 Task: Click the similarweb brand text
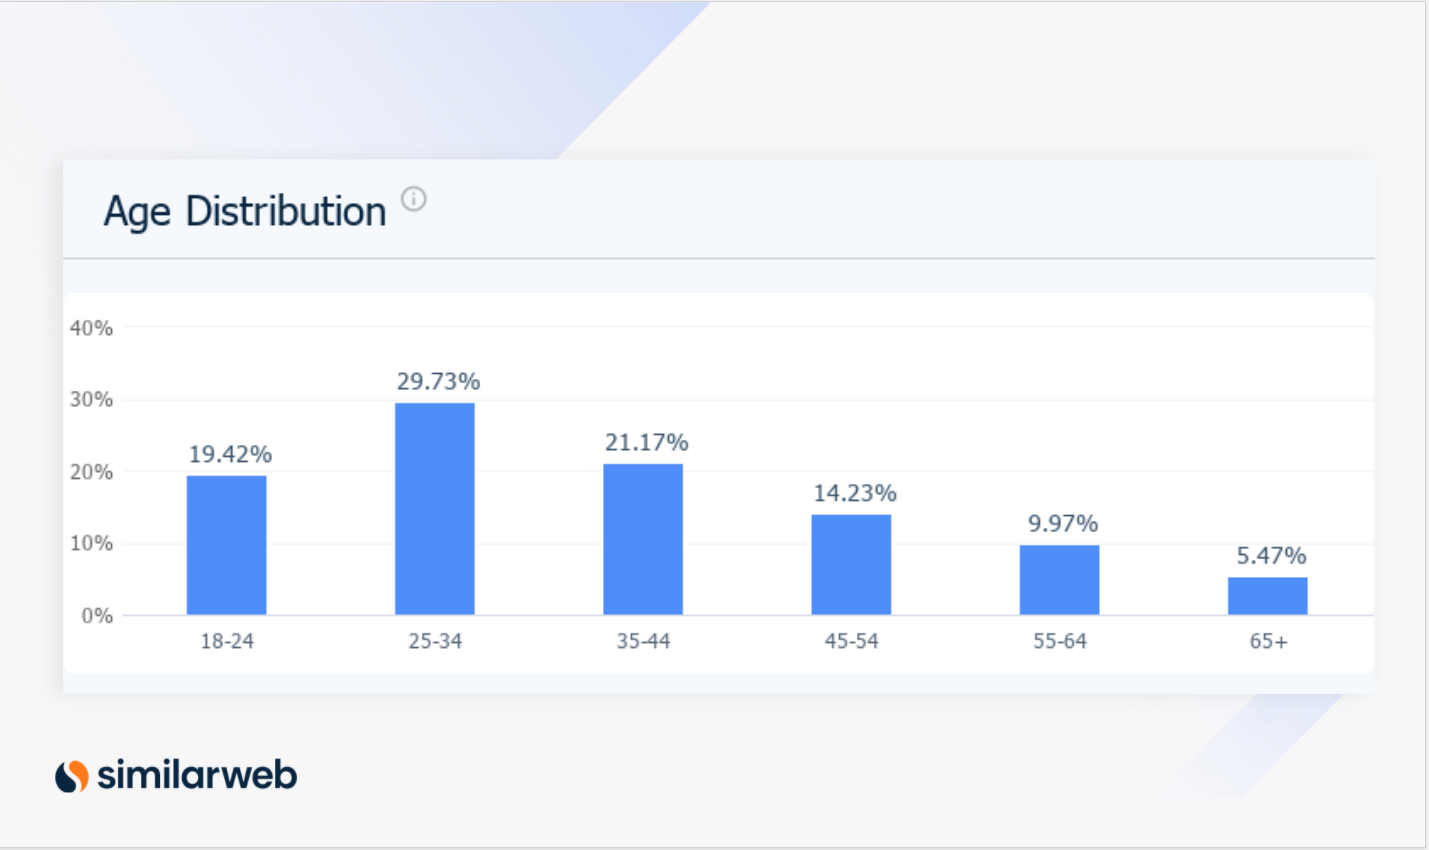click(x=196, y=773)
